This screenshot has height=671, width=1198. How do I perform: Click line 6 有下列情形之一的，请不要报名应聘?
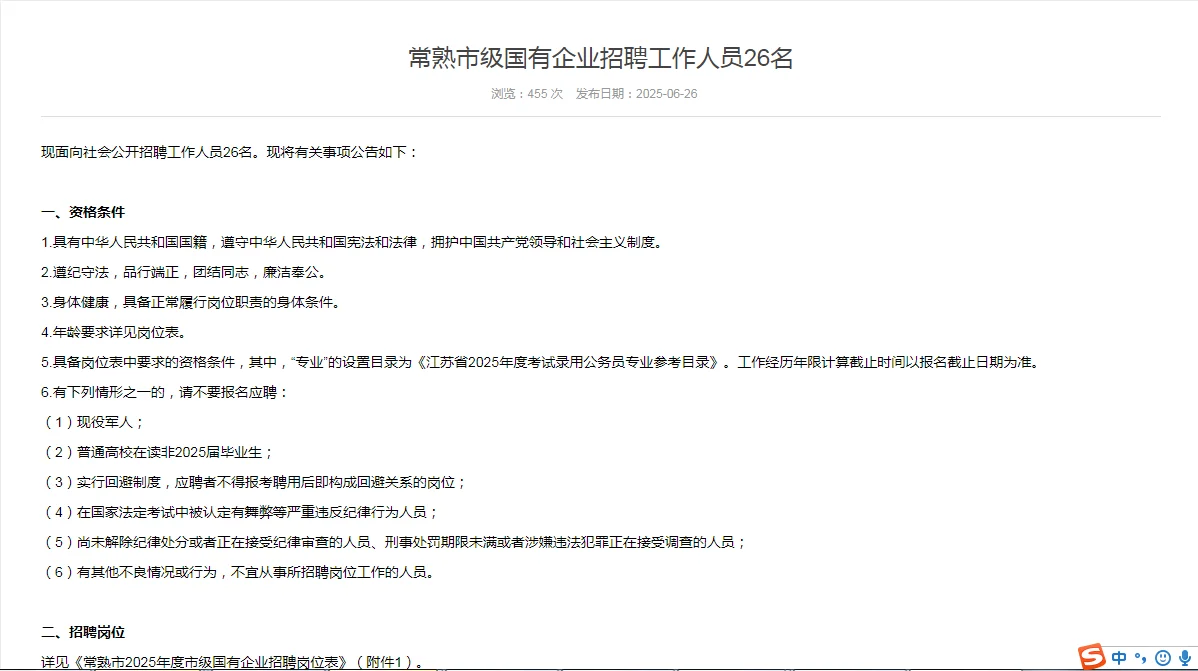pos(165,392)
